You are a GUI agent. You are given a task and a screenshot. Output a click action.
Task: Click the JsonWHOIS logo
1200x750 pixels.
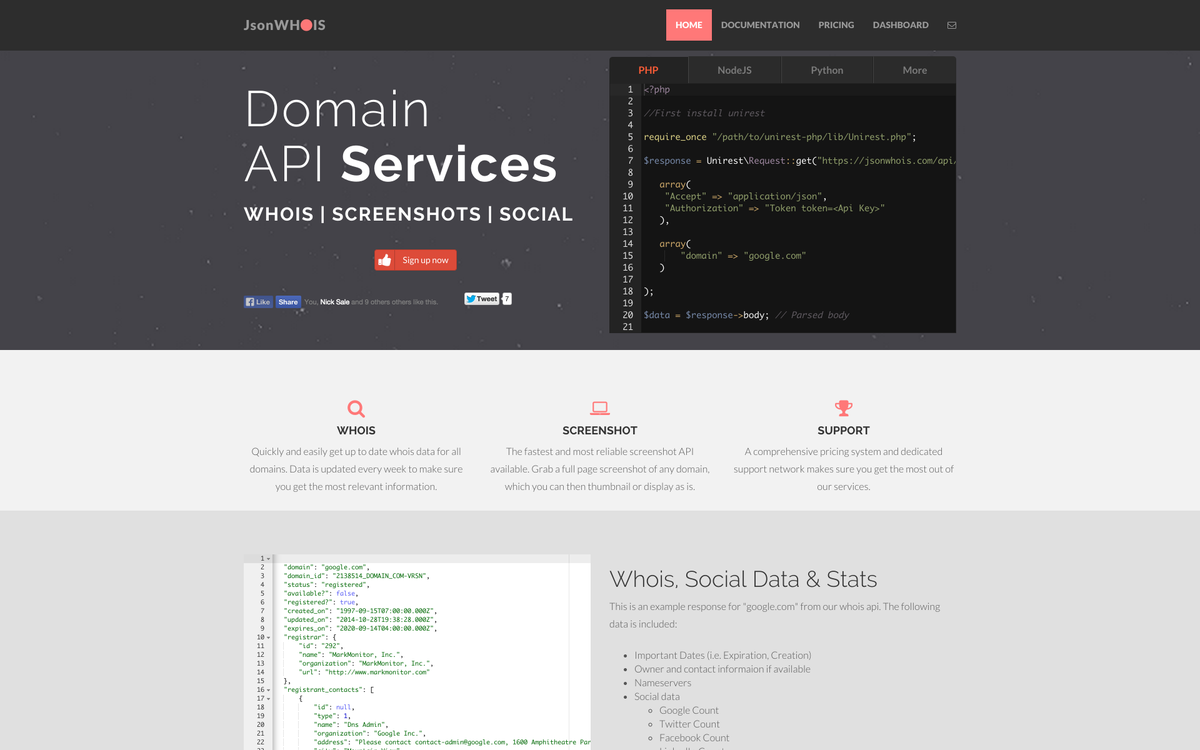point(283,25)
